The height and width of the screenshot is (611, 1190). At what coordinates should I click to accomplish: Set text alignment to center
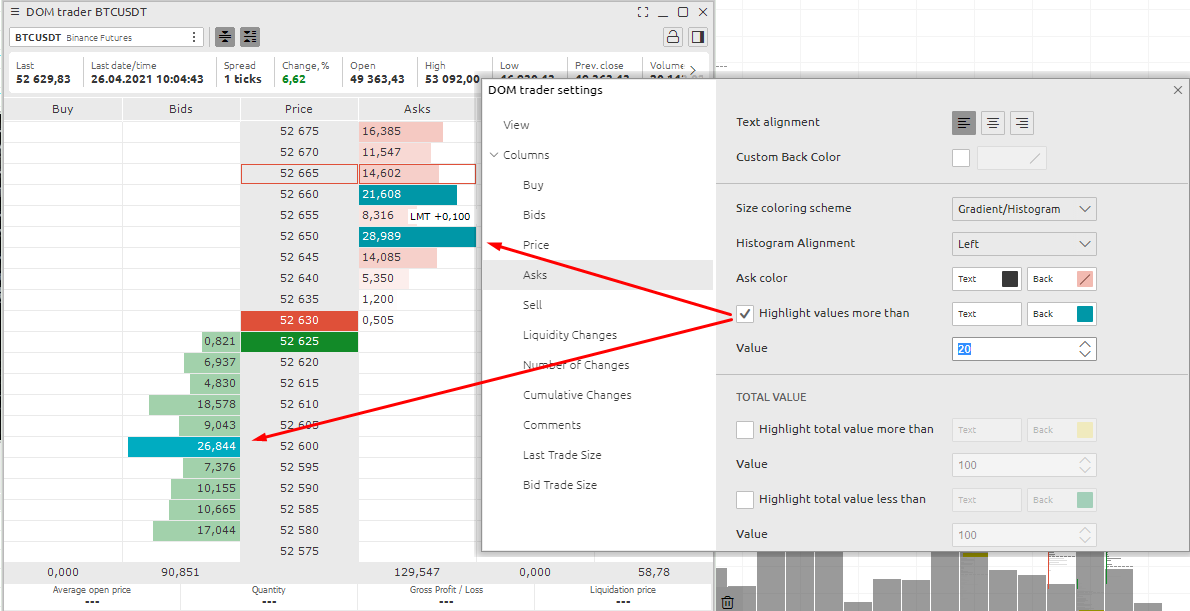pos(993,123)
